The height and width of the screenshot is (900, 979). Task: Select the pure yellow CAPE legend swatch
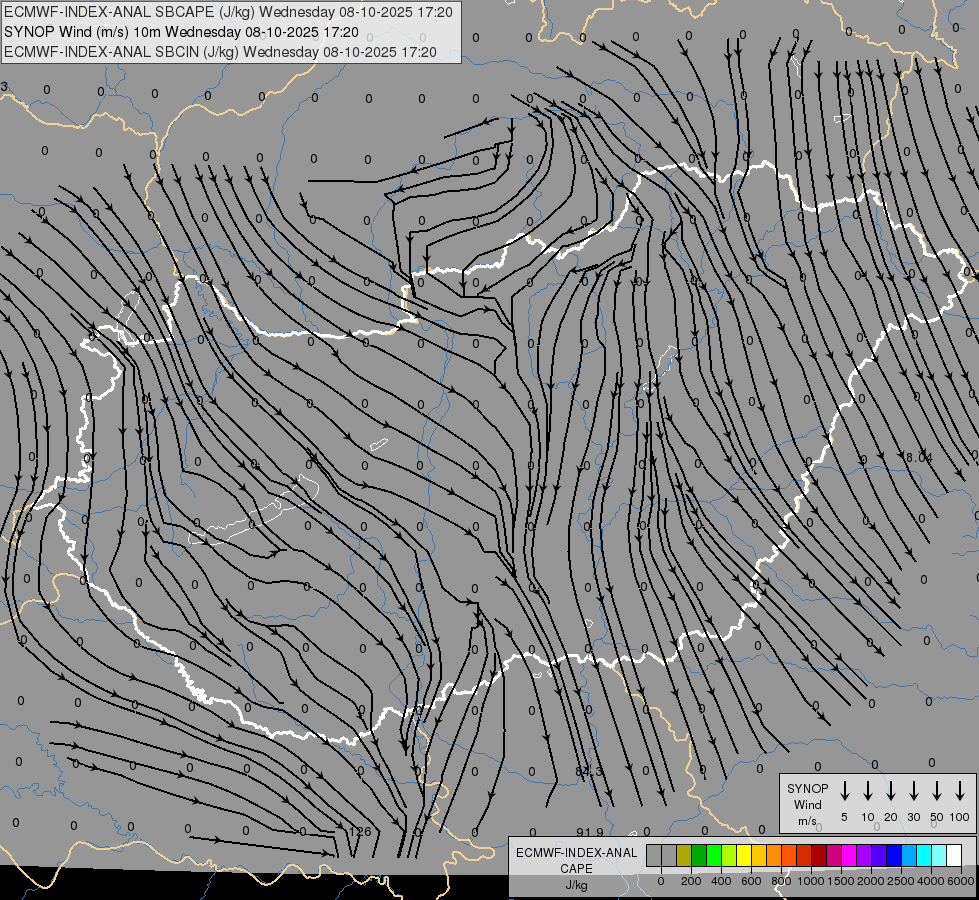pos(744,855)
